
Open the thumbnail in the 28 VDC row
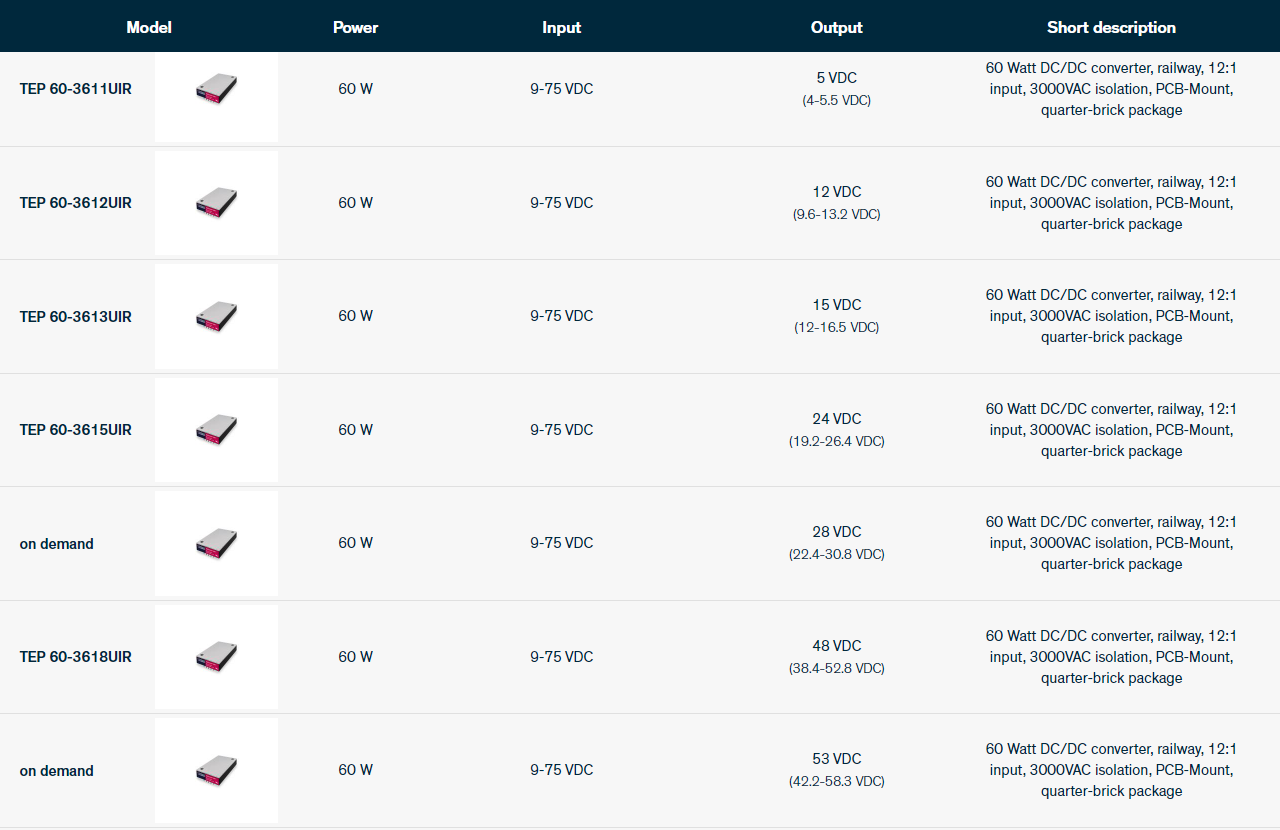pyautogui.click(x=216, y=543)
